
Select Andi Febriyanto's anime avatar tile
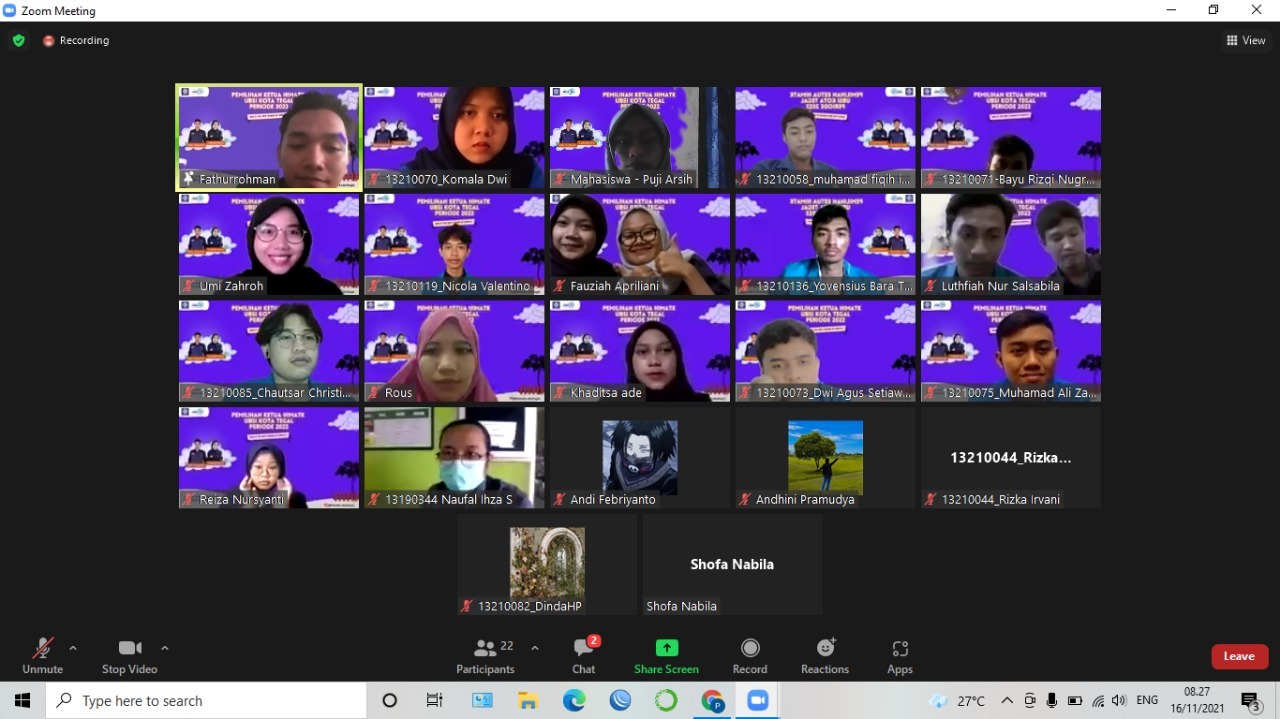[x=640, y=458]
